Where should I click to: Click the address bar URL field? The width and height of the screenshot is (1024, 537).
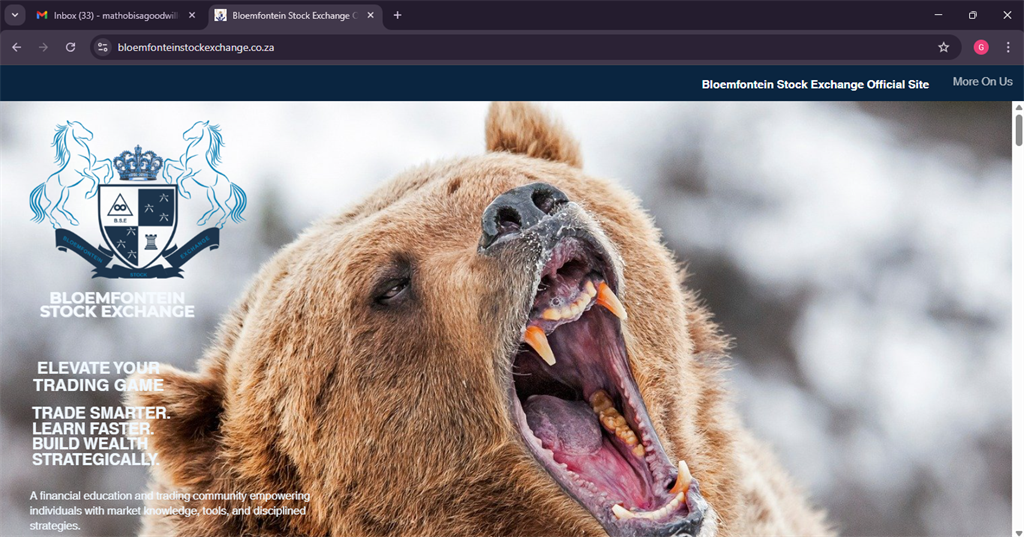[500, 47]
